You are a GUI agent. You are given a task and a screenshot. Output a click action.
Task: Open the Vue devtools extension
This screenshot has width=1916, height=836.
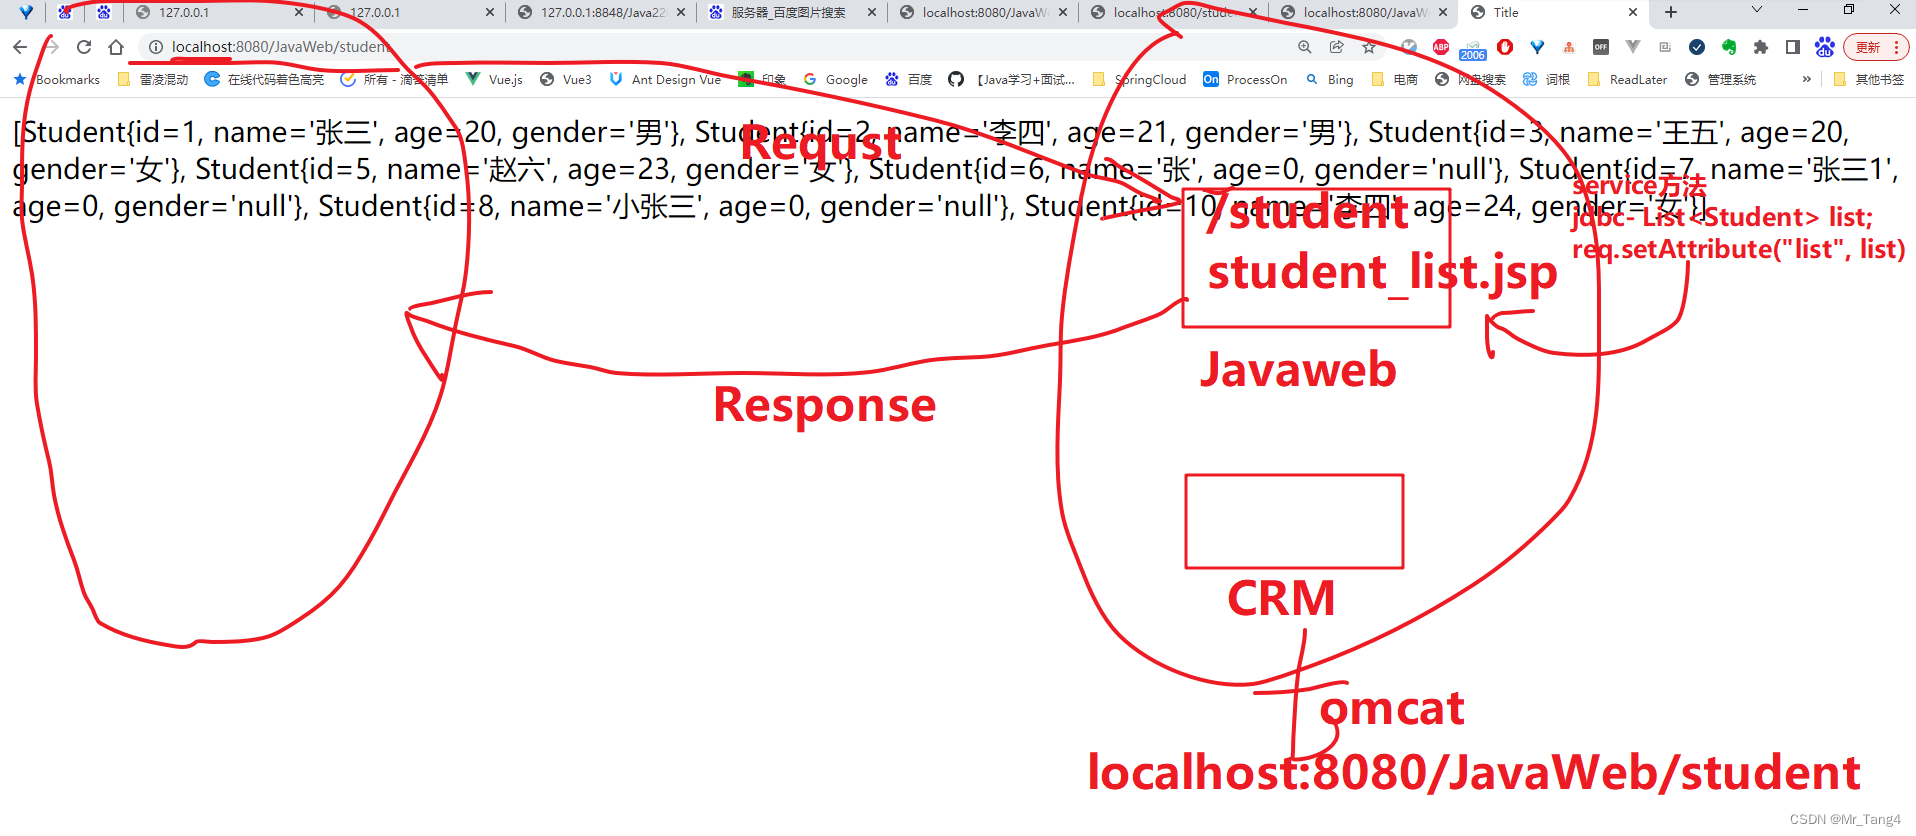pos(1633,47)
